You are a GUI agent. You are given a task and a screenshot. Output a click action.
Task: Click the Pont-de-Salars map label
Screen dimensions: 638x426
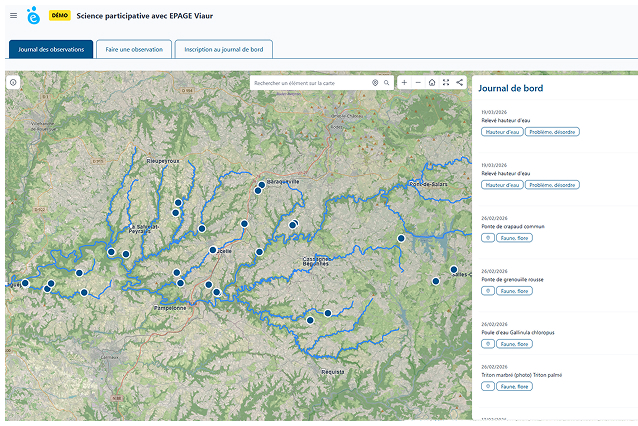pyautogui.click(x=428, y=184)
